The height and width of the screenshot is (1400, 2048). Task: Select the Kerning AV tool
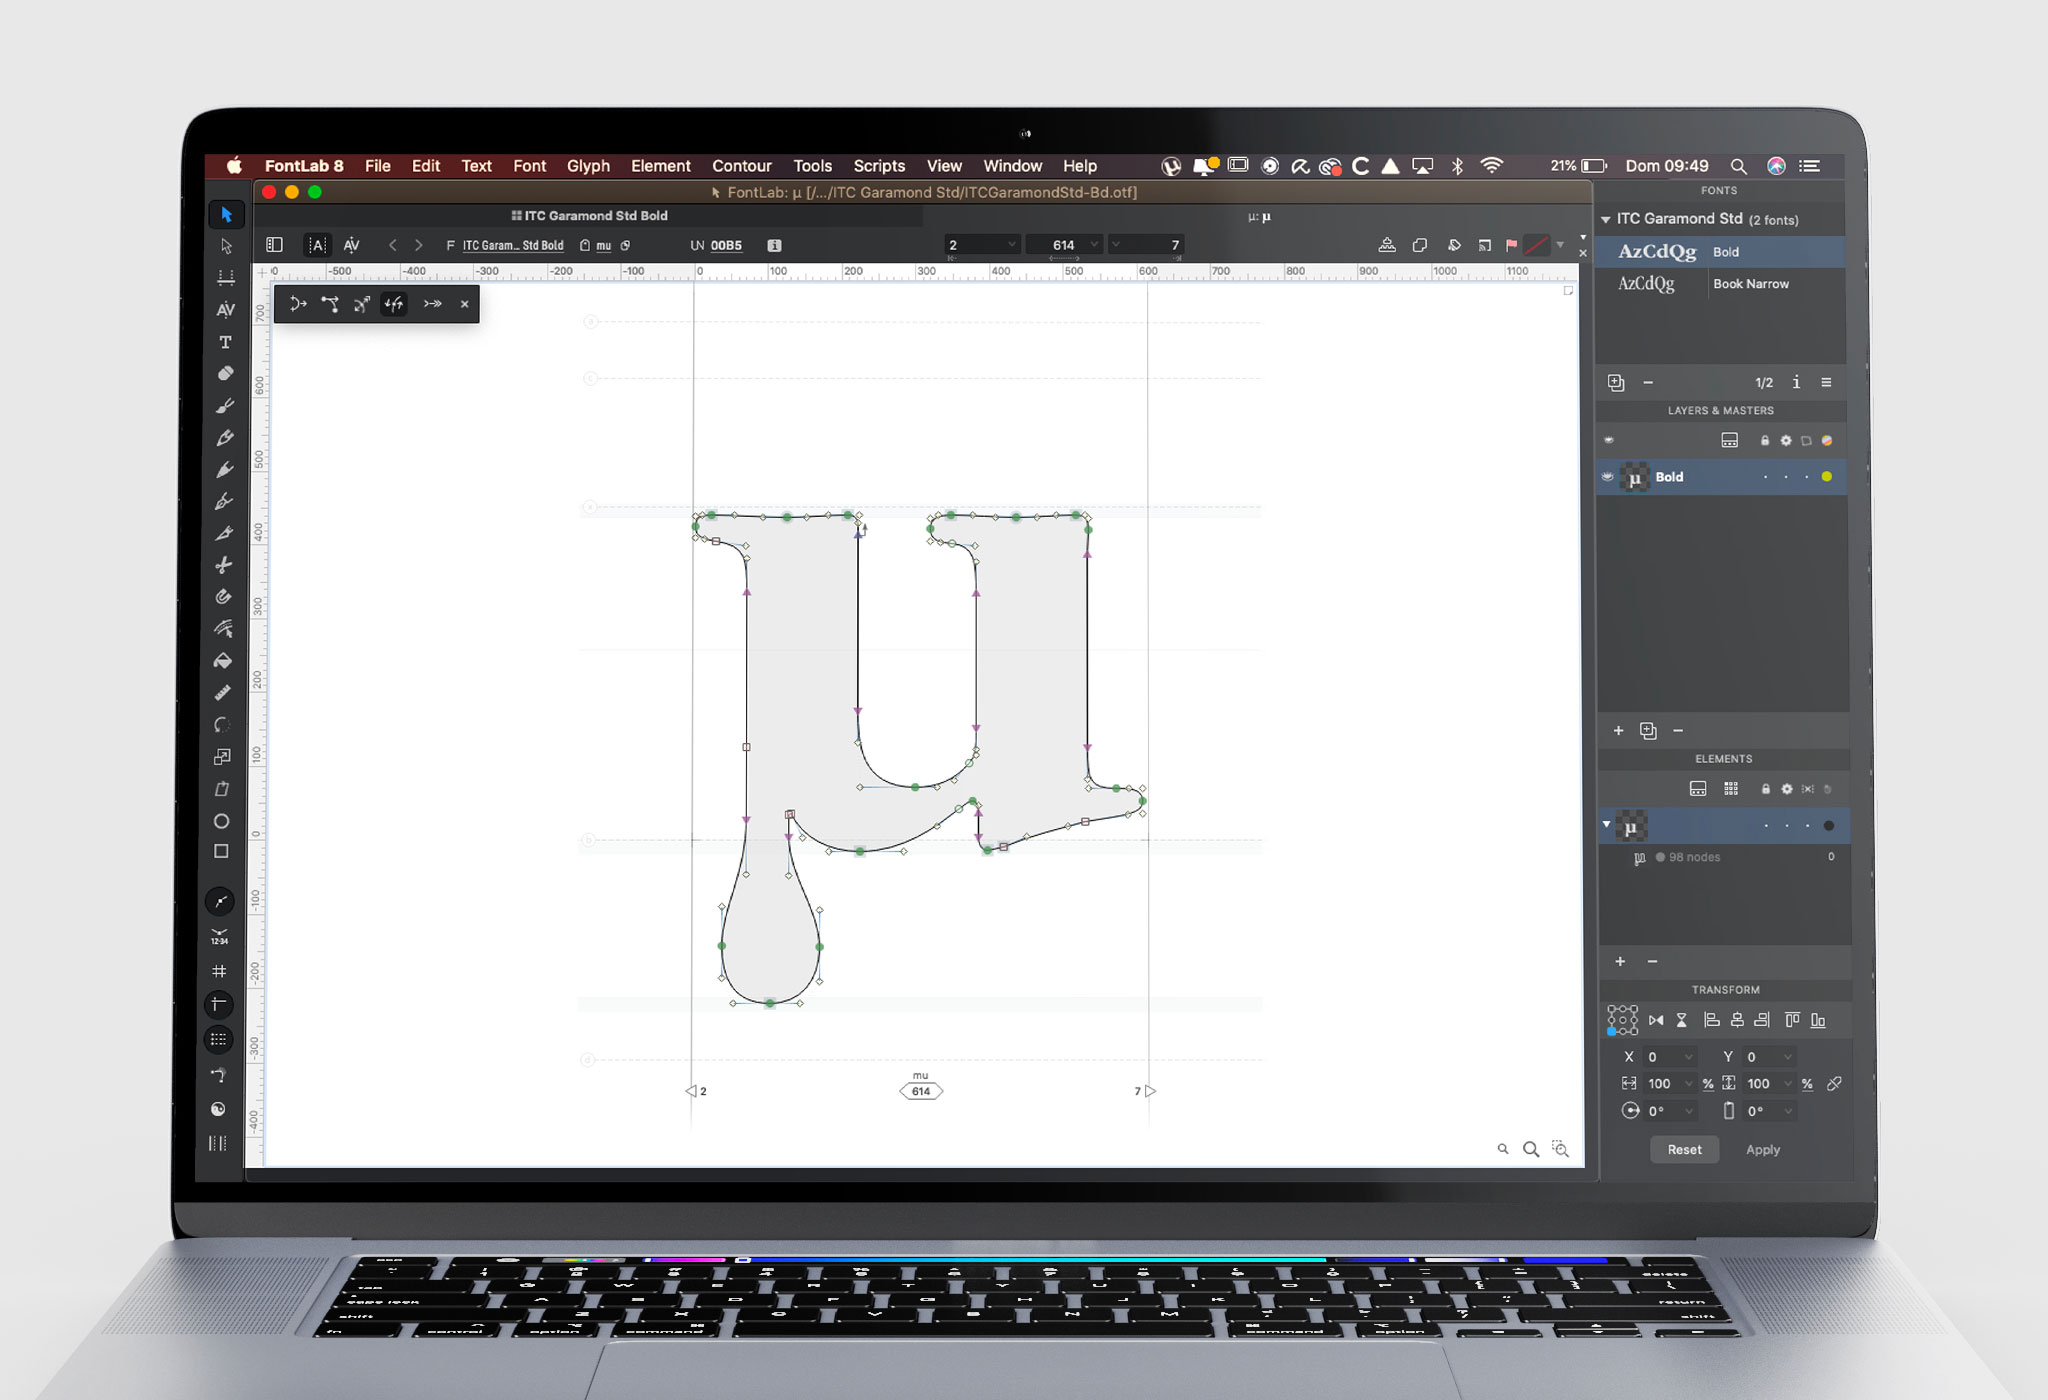[225, 310]
